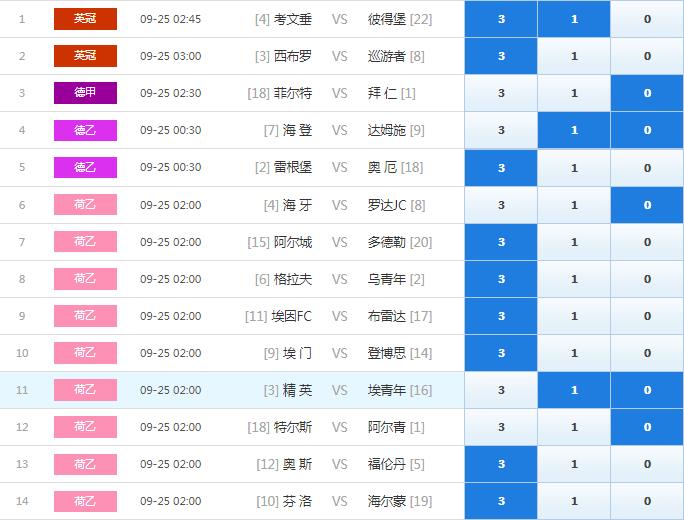684x520 pixels.
Task: Select 0 for 西布罗 vs 巡游者
Action: [647, 56]
